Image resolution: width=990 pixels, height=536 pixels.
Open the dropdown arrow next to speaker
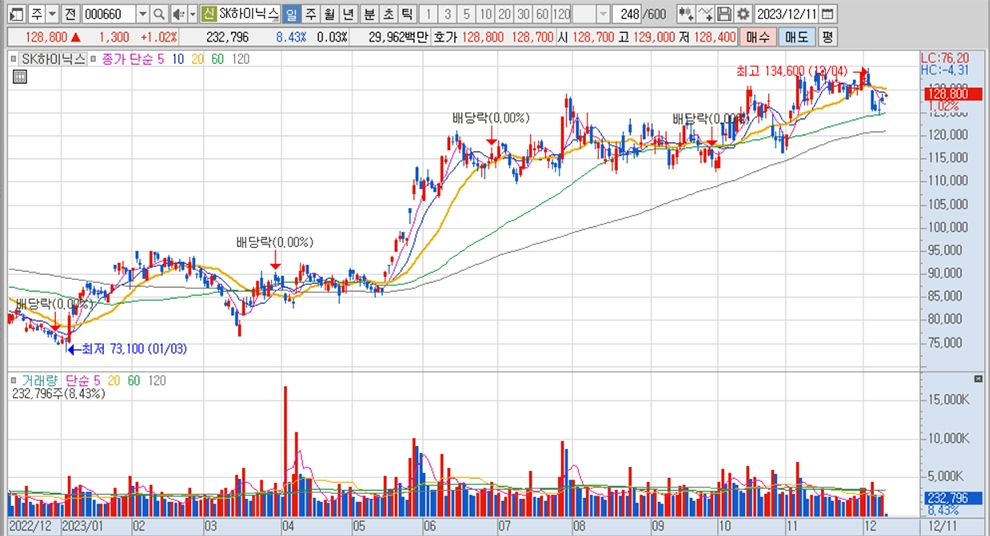coord(193,13)
